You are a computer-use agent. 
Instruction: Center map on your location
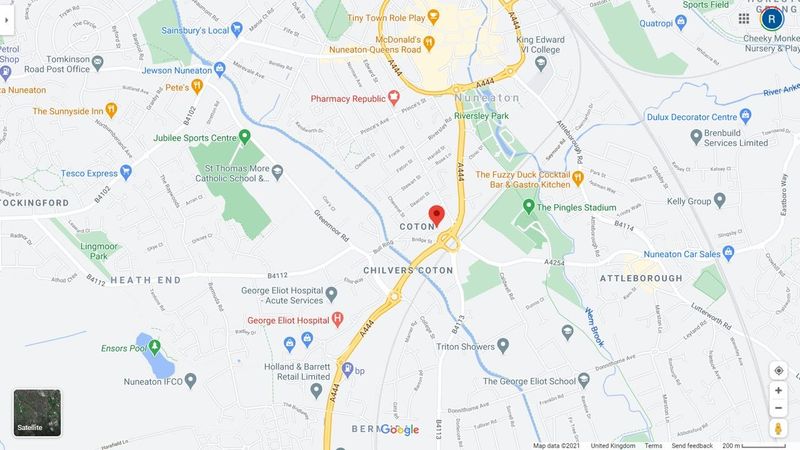778,370
